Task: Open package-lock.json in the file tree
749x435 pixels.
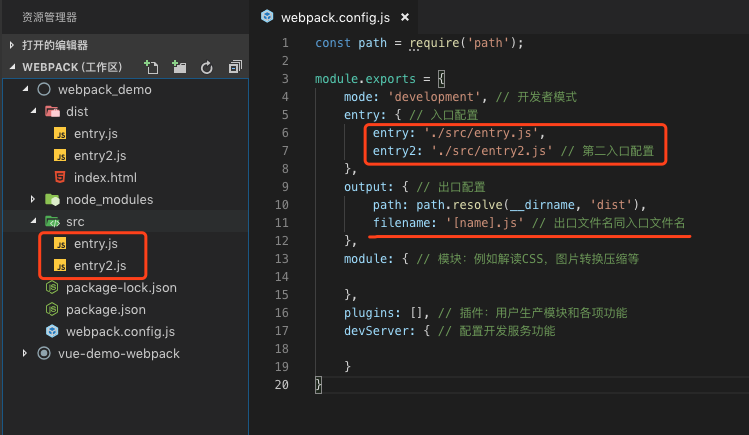Action: 121,287
